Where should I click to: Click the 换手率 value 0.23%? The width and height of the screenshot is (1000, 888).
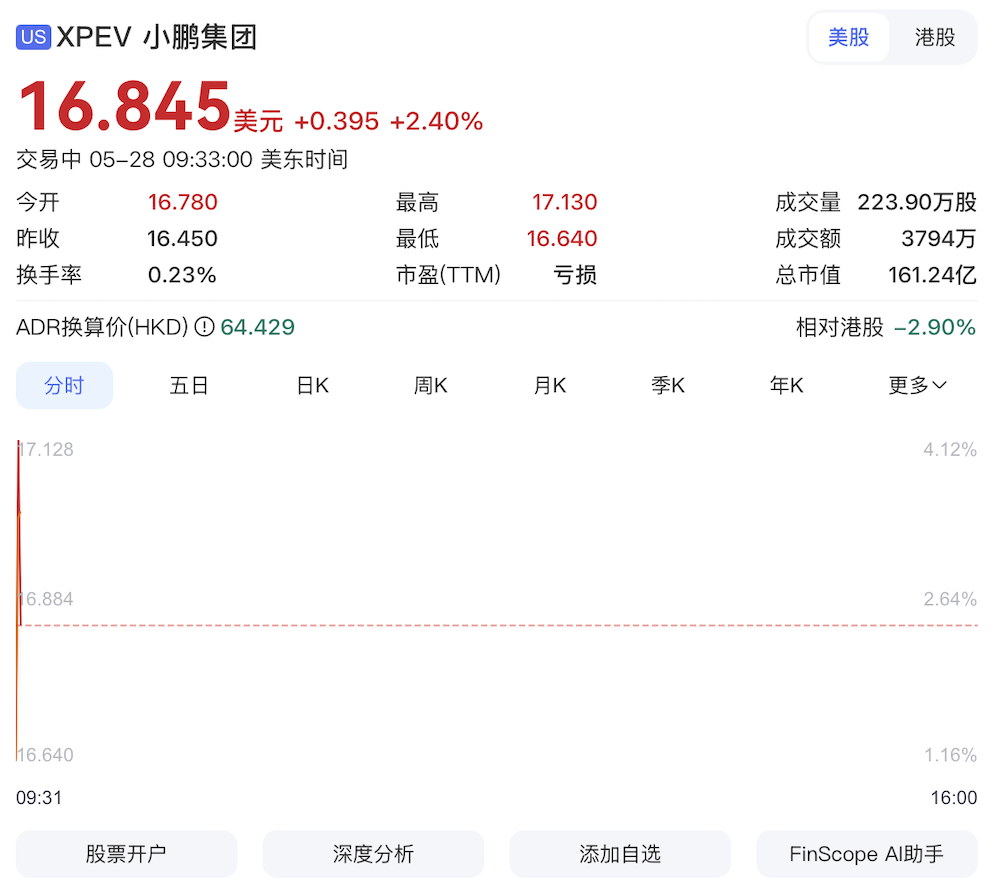coord(182,275)
